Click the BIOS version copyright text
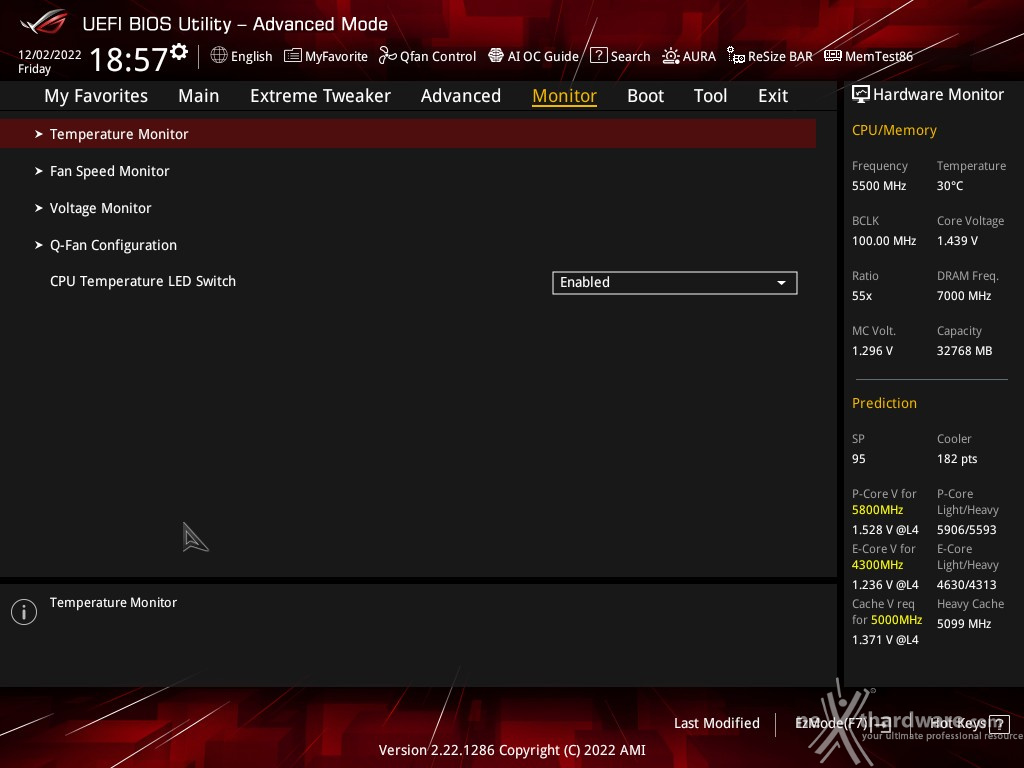This screenshot has width=1024, height=768. click(512, 750)
